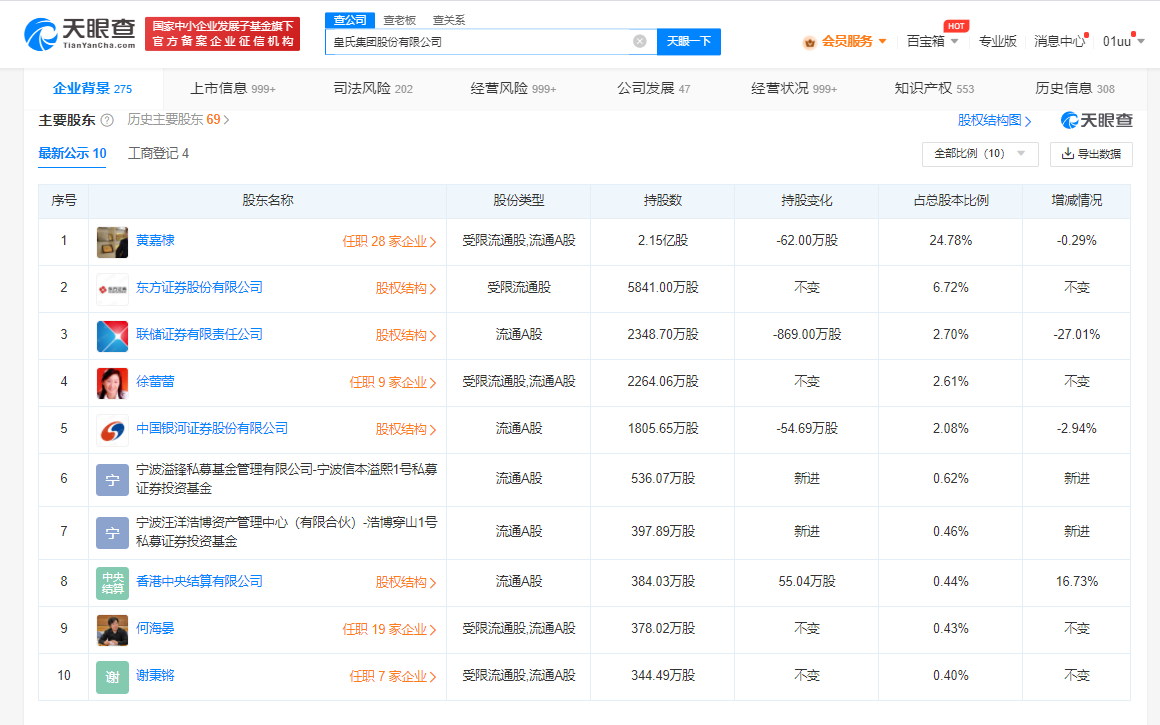The width and height of the screenshot is (1160, 725).
Task: Open 股权结构 for 香港中央结算有限公司
Action: 405,582
